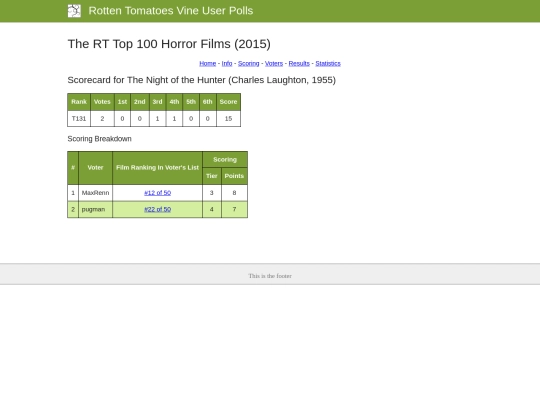Open the Statistics link
This screenshot has width=540, height=405.
pyautogui.click(x=328, y=63)
